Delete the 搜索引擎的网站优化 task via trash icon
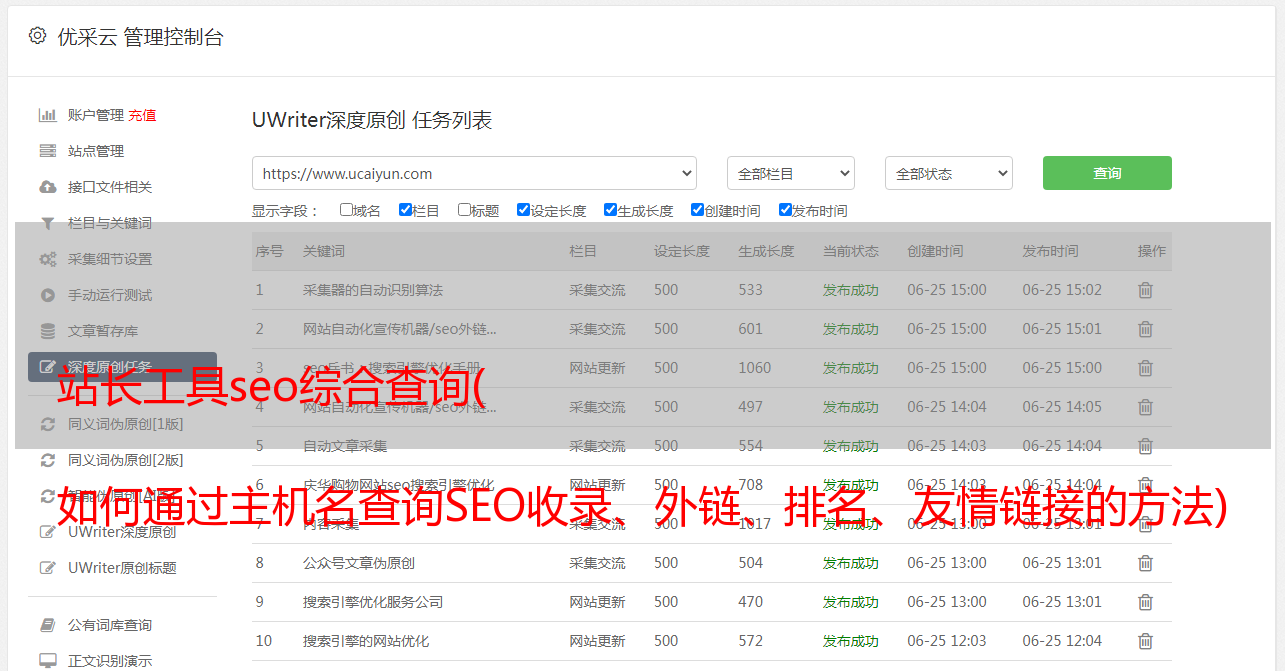1285x671 pixels. point(1146,641)
